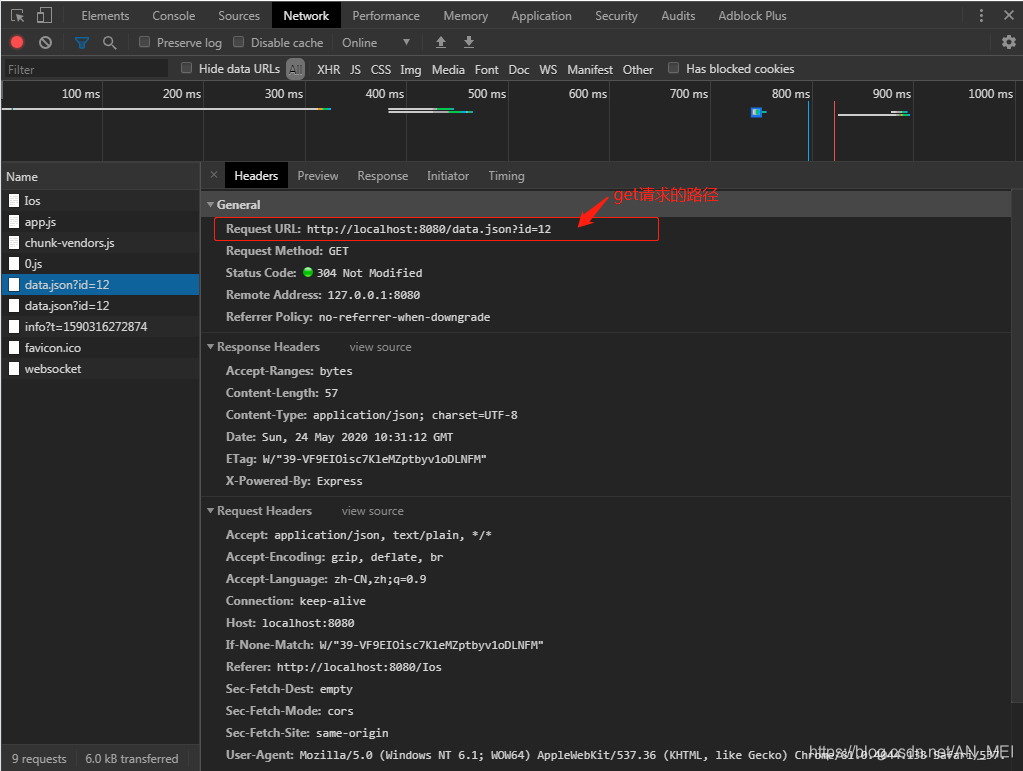Stop recording network log with red button
This screenshot has height=771, width=1023.
(x=17, y=42)
